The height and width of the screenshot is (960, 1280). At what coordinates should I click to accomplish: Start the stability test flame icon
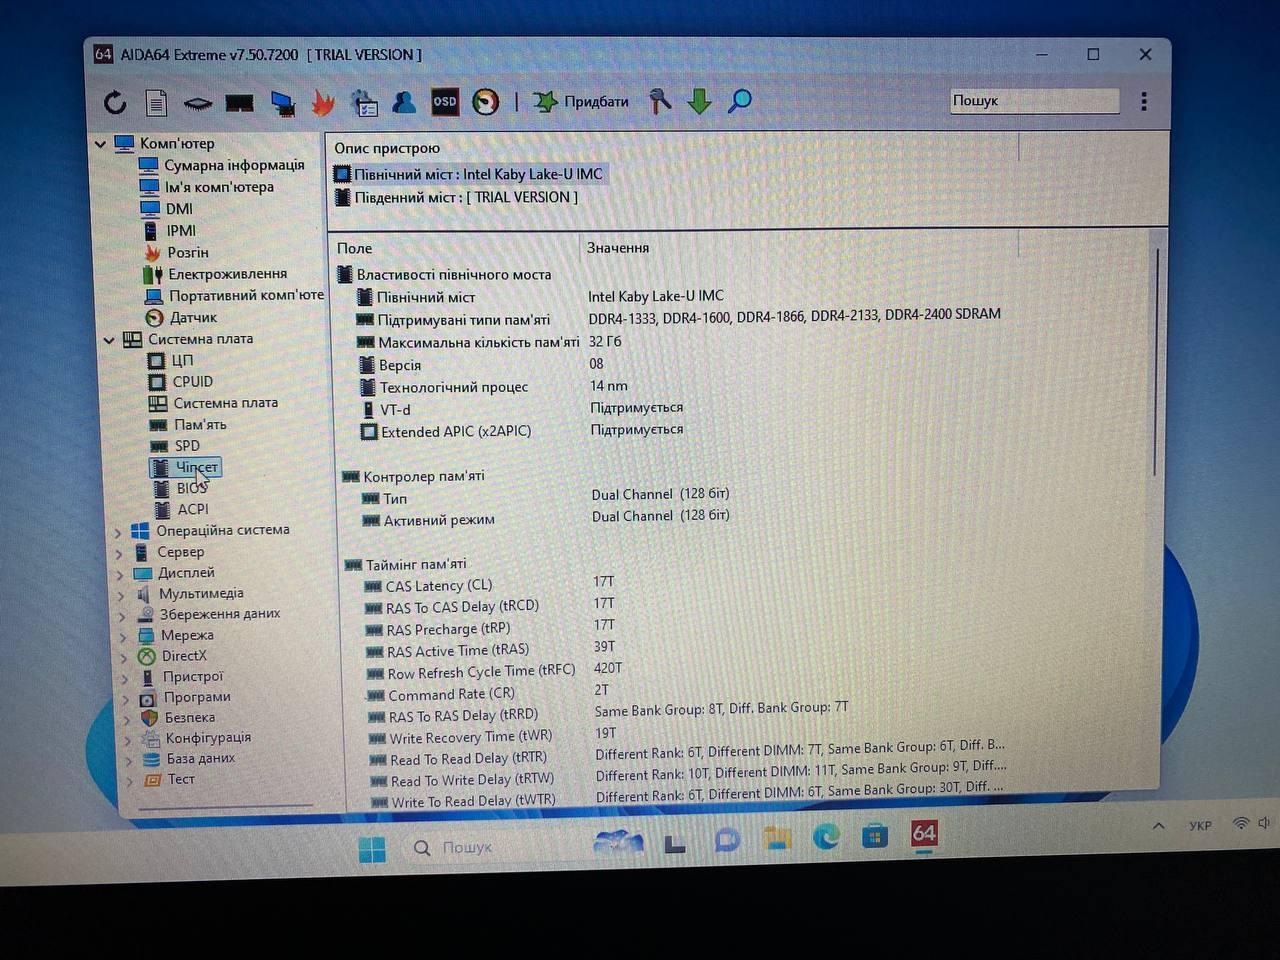point(323,101)
